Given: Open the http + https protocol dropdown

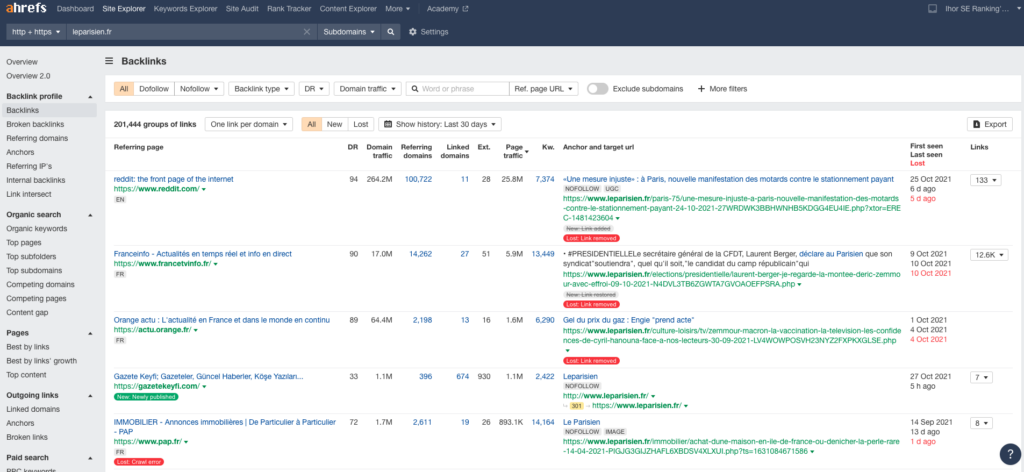Looking at the screenshot, I should [x=37, y=31].
